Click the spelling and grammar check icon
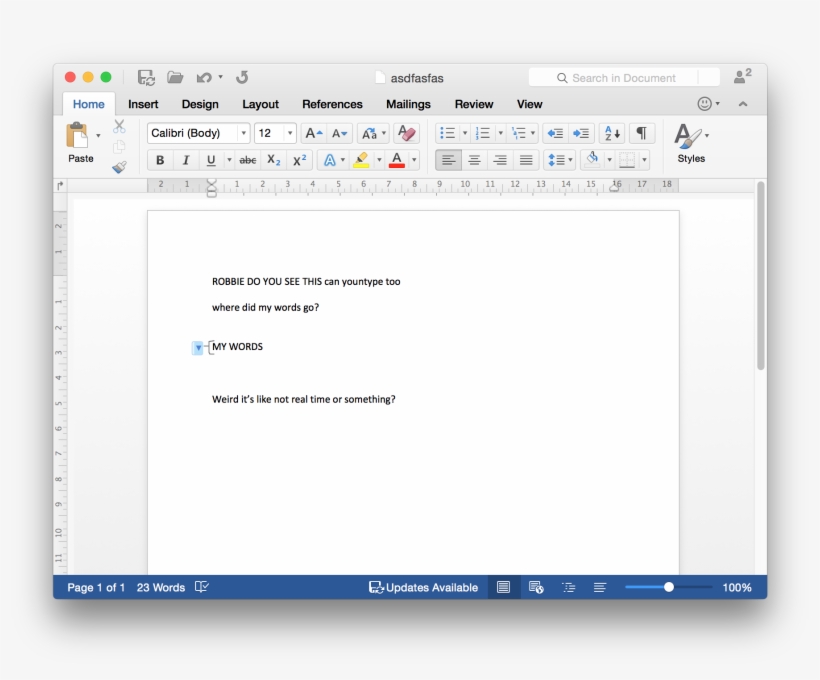The image size is (820, 680). [x=202, y=588]
